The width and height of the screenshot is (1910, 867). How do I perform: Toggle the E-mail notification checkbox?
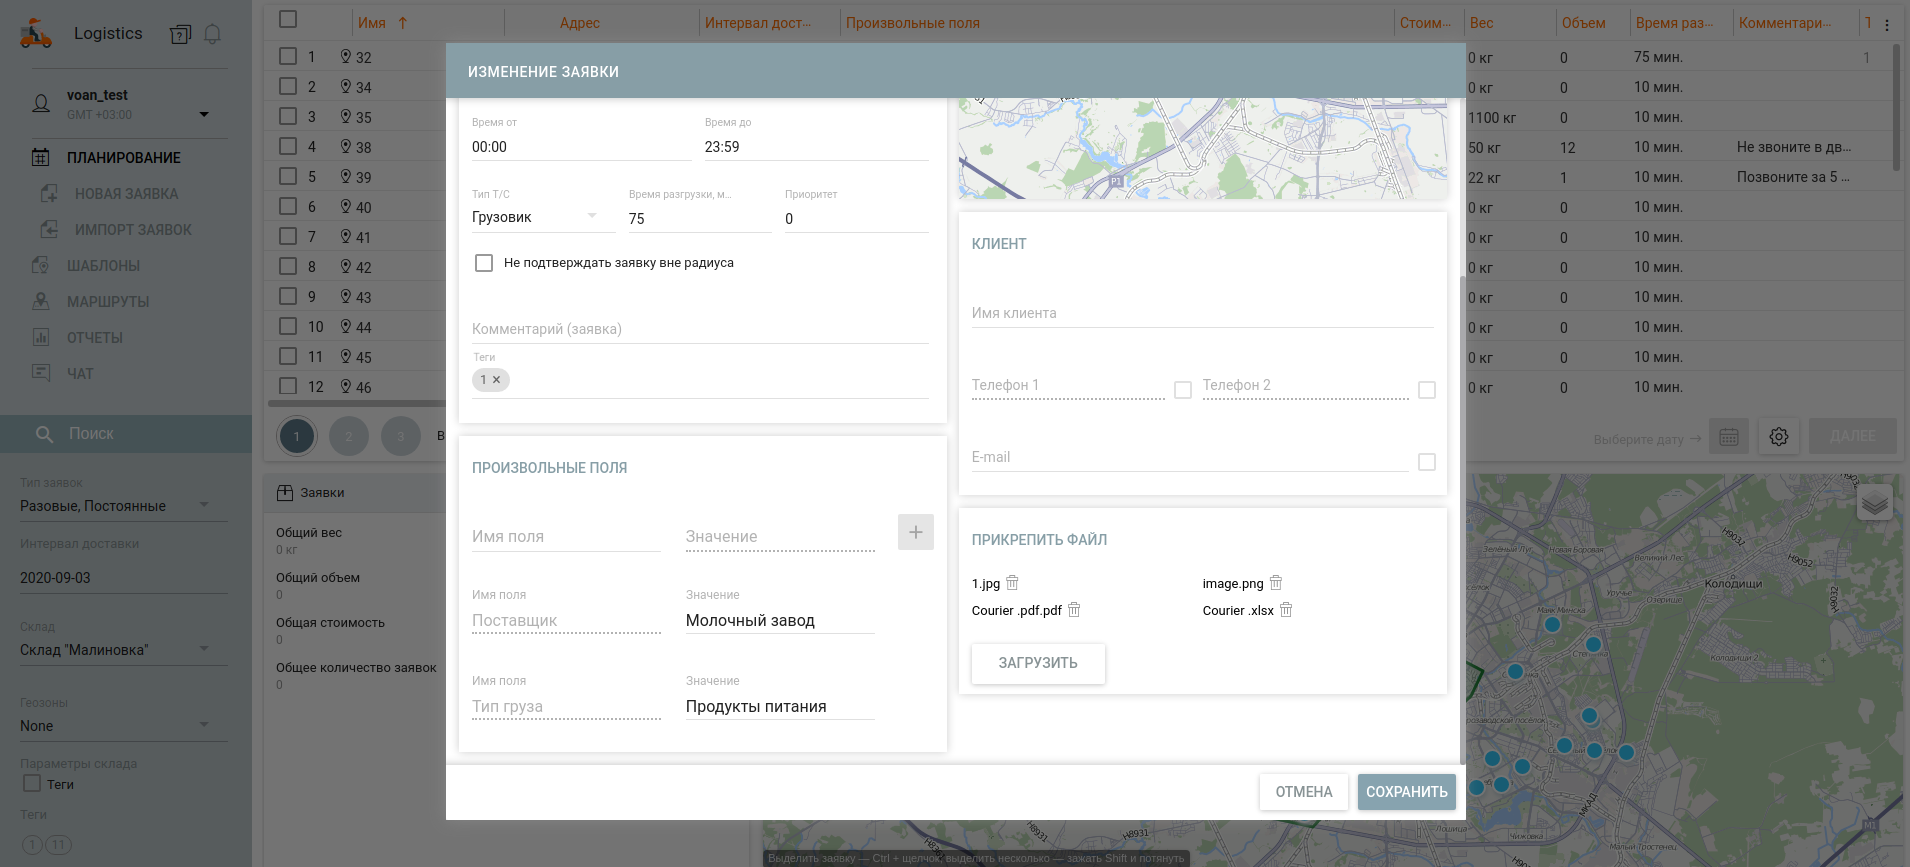tap(1427, 462)
